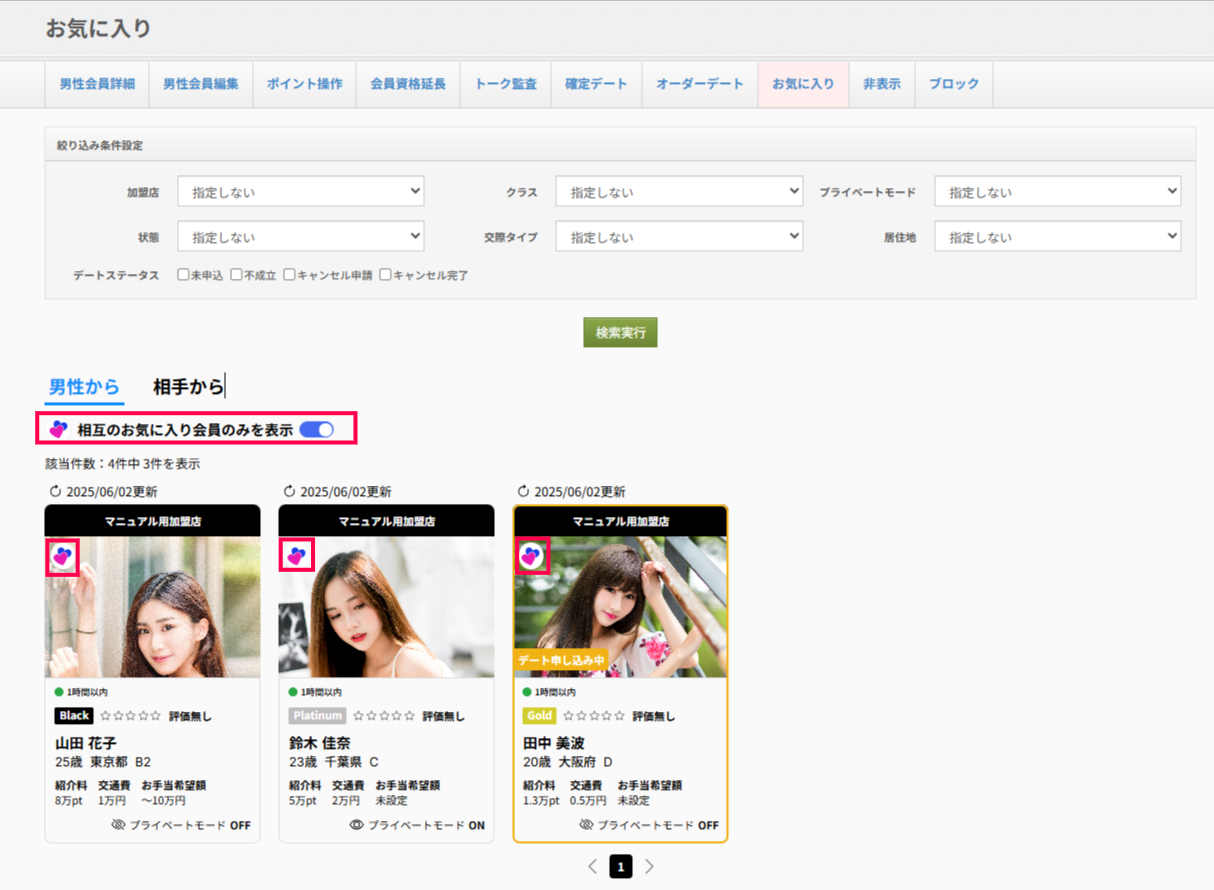Open 男性会員編集 tab
Viewport: 1214px width, 890px height.
click(201, 84)
